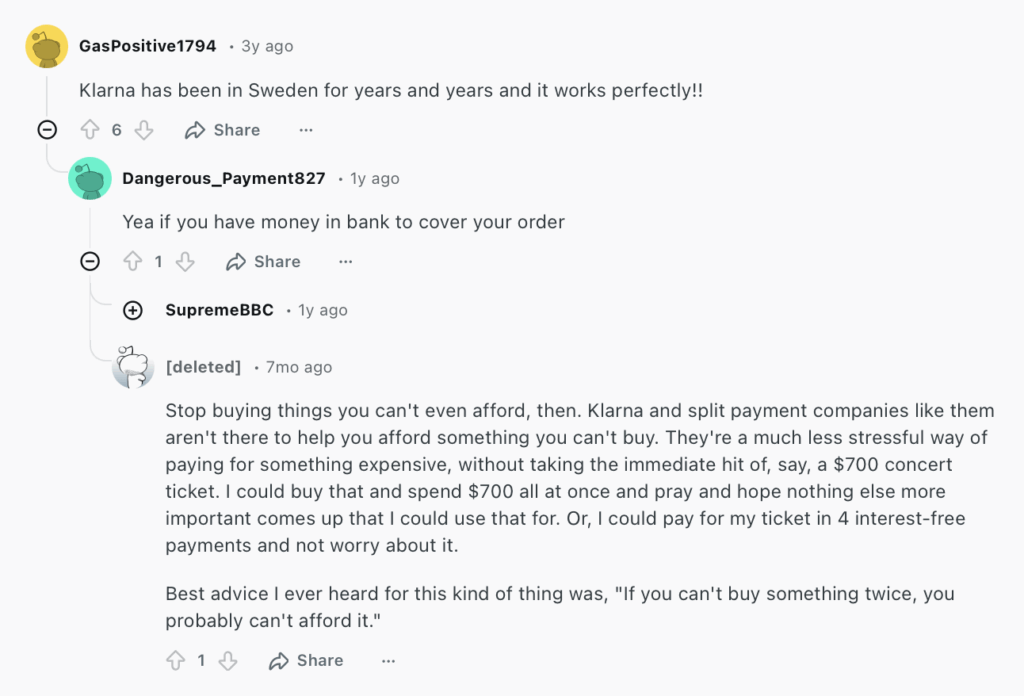Click GasPositive1794's yellow avatar
This screenshot has width=1024, height=696.
click(x=45, y=45)
